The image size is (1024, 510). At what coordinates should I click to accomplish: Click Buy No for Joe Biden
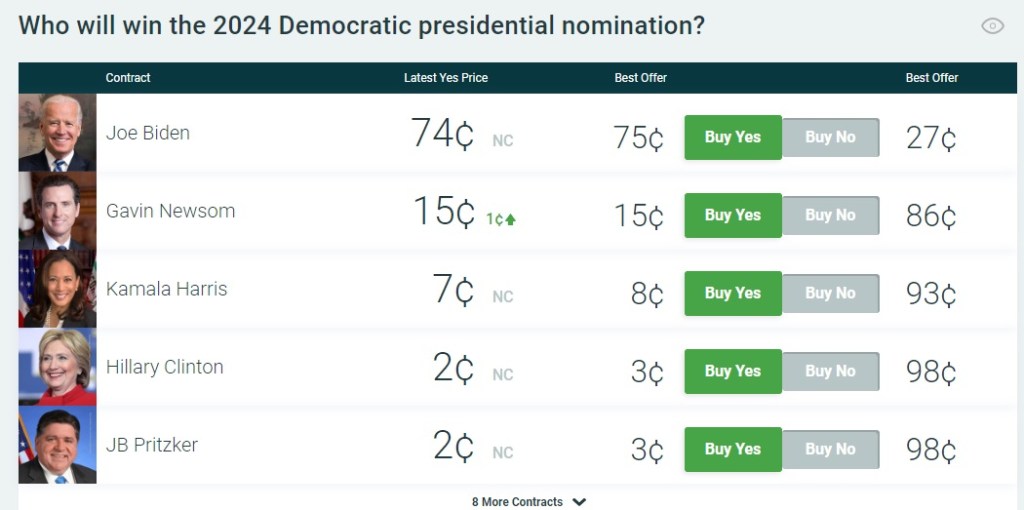coord(830,137)
